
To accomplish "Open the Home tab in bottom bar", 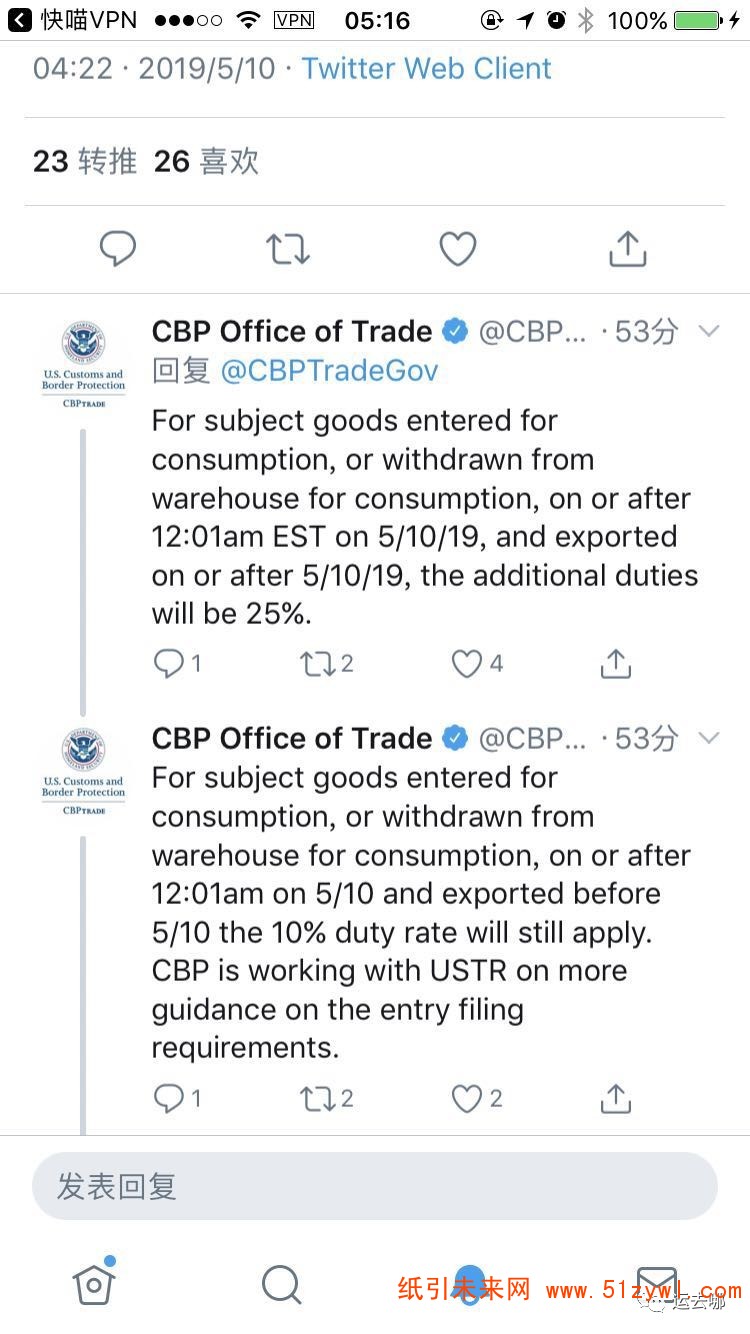I will pos(94,1282).
